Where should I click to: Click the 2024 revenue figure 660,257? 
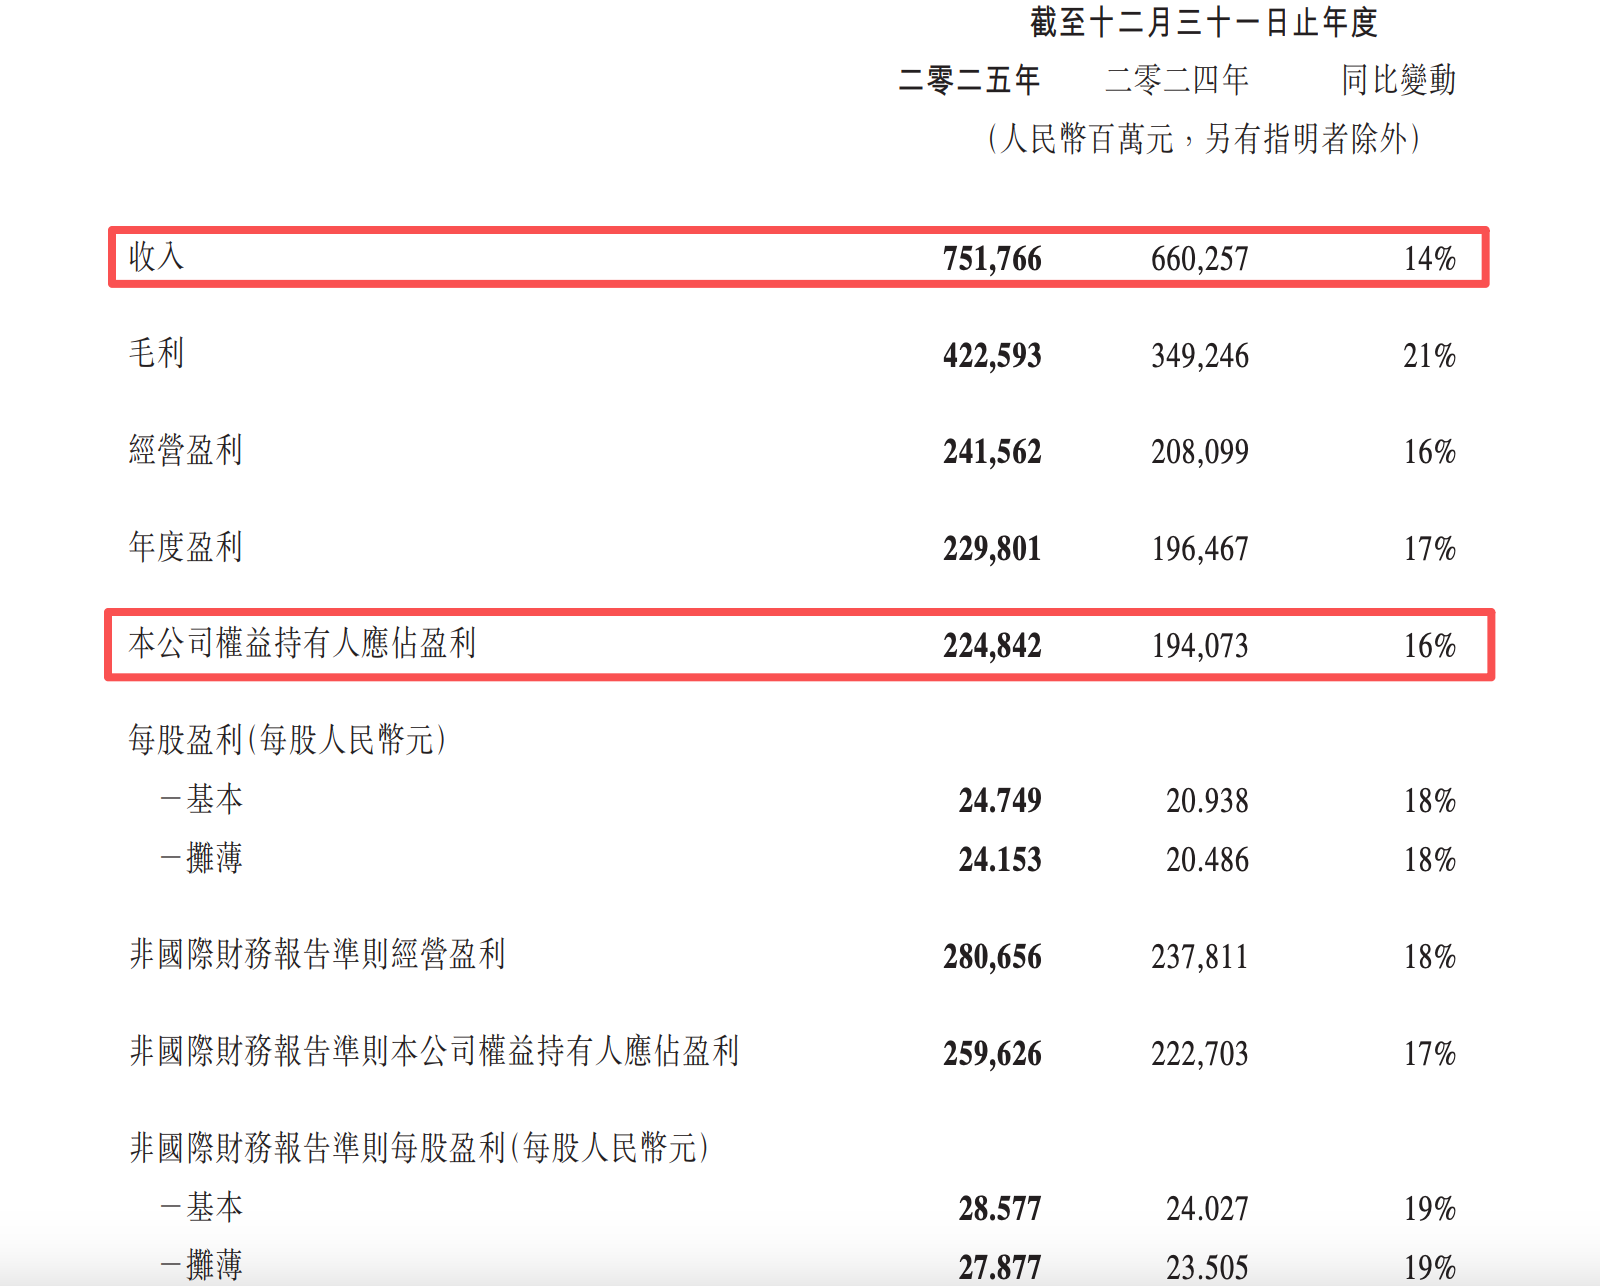[x=1199, y=259]
